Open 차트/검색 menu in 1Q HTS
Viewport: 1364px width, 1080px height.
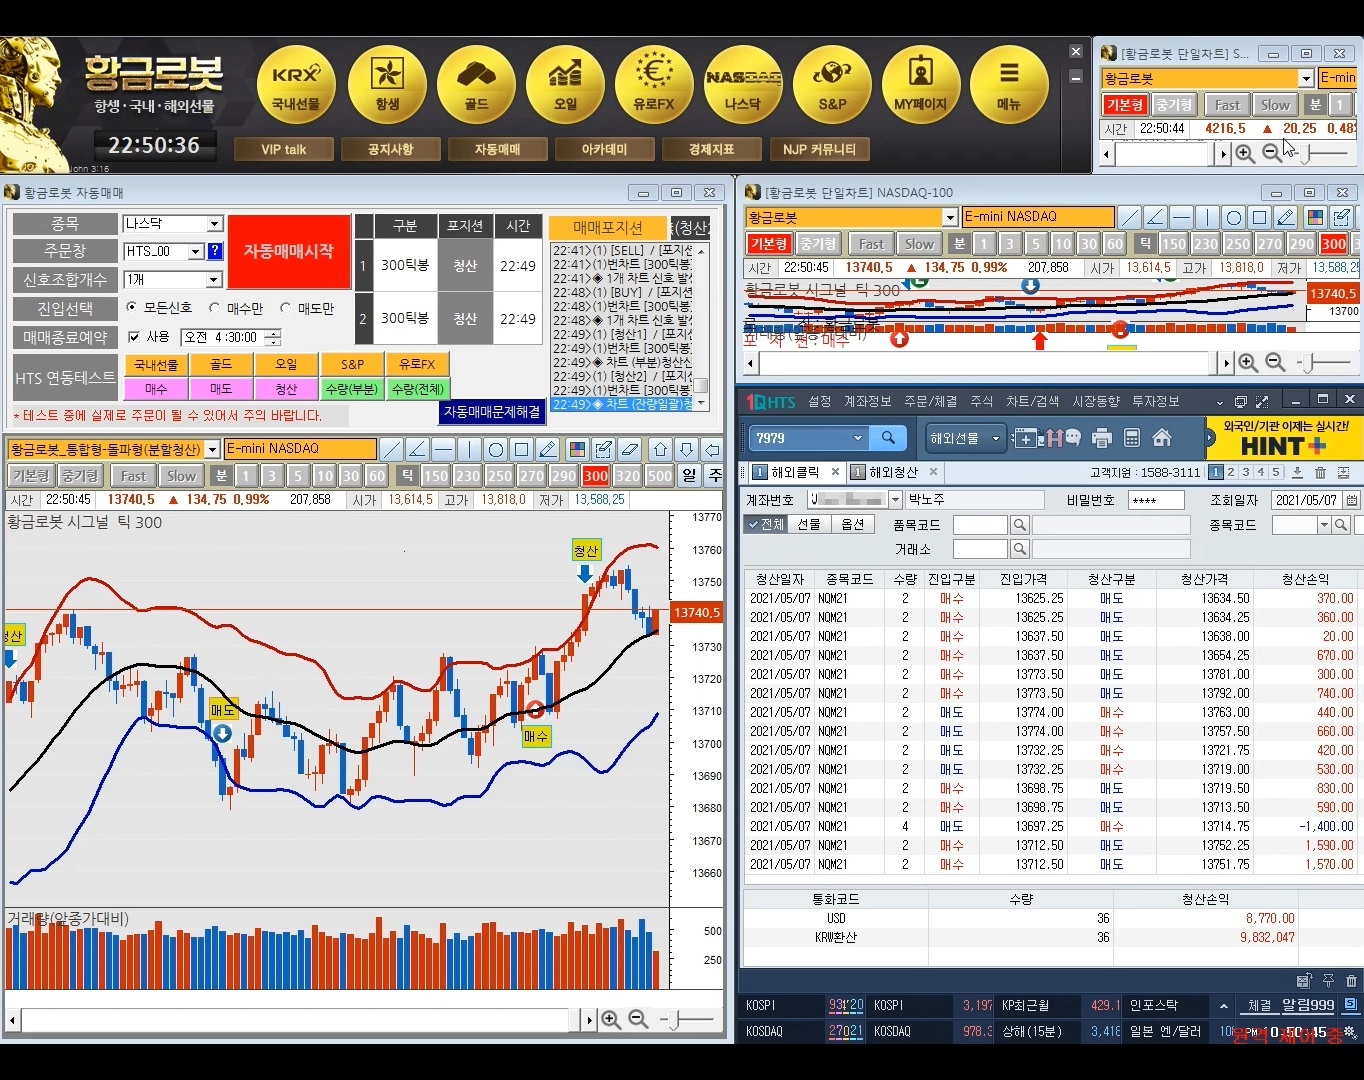tap(1032, 401)
